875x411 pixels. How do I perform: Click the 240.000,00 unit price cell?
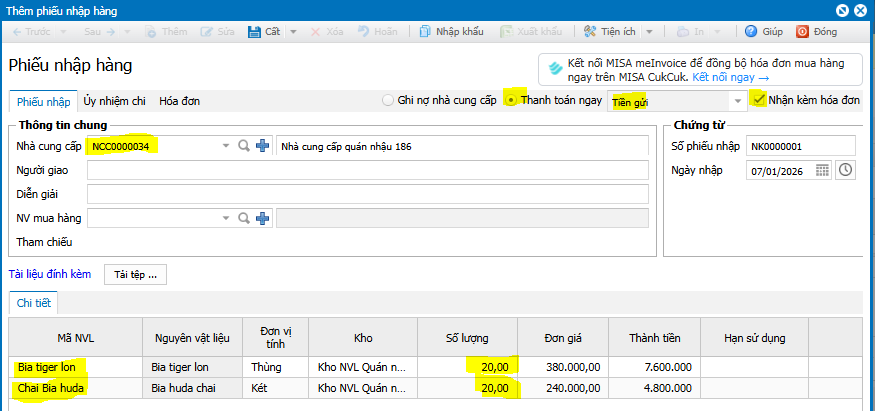563,388
